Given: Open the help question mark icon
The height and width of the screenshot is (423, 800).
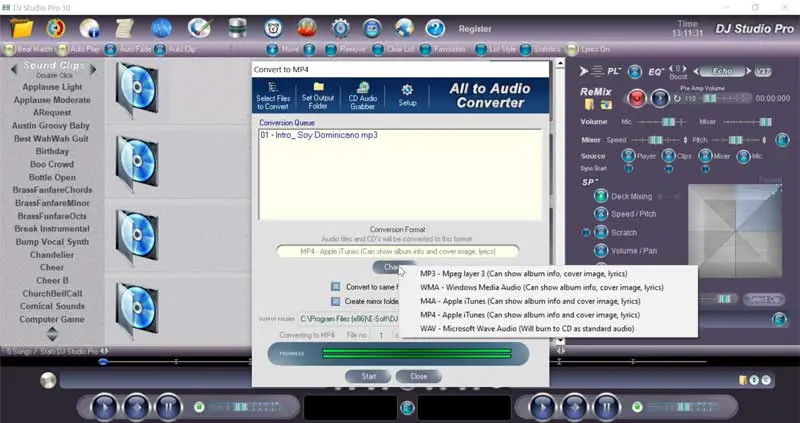Looking at the screenshot, I should point(435,28).
